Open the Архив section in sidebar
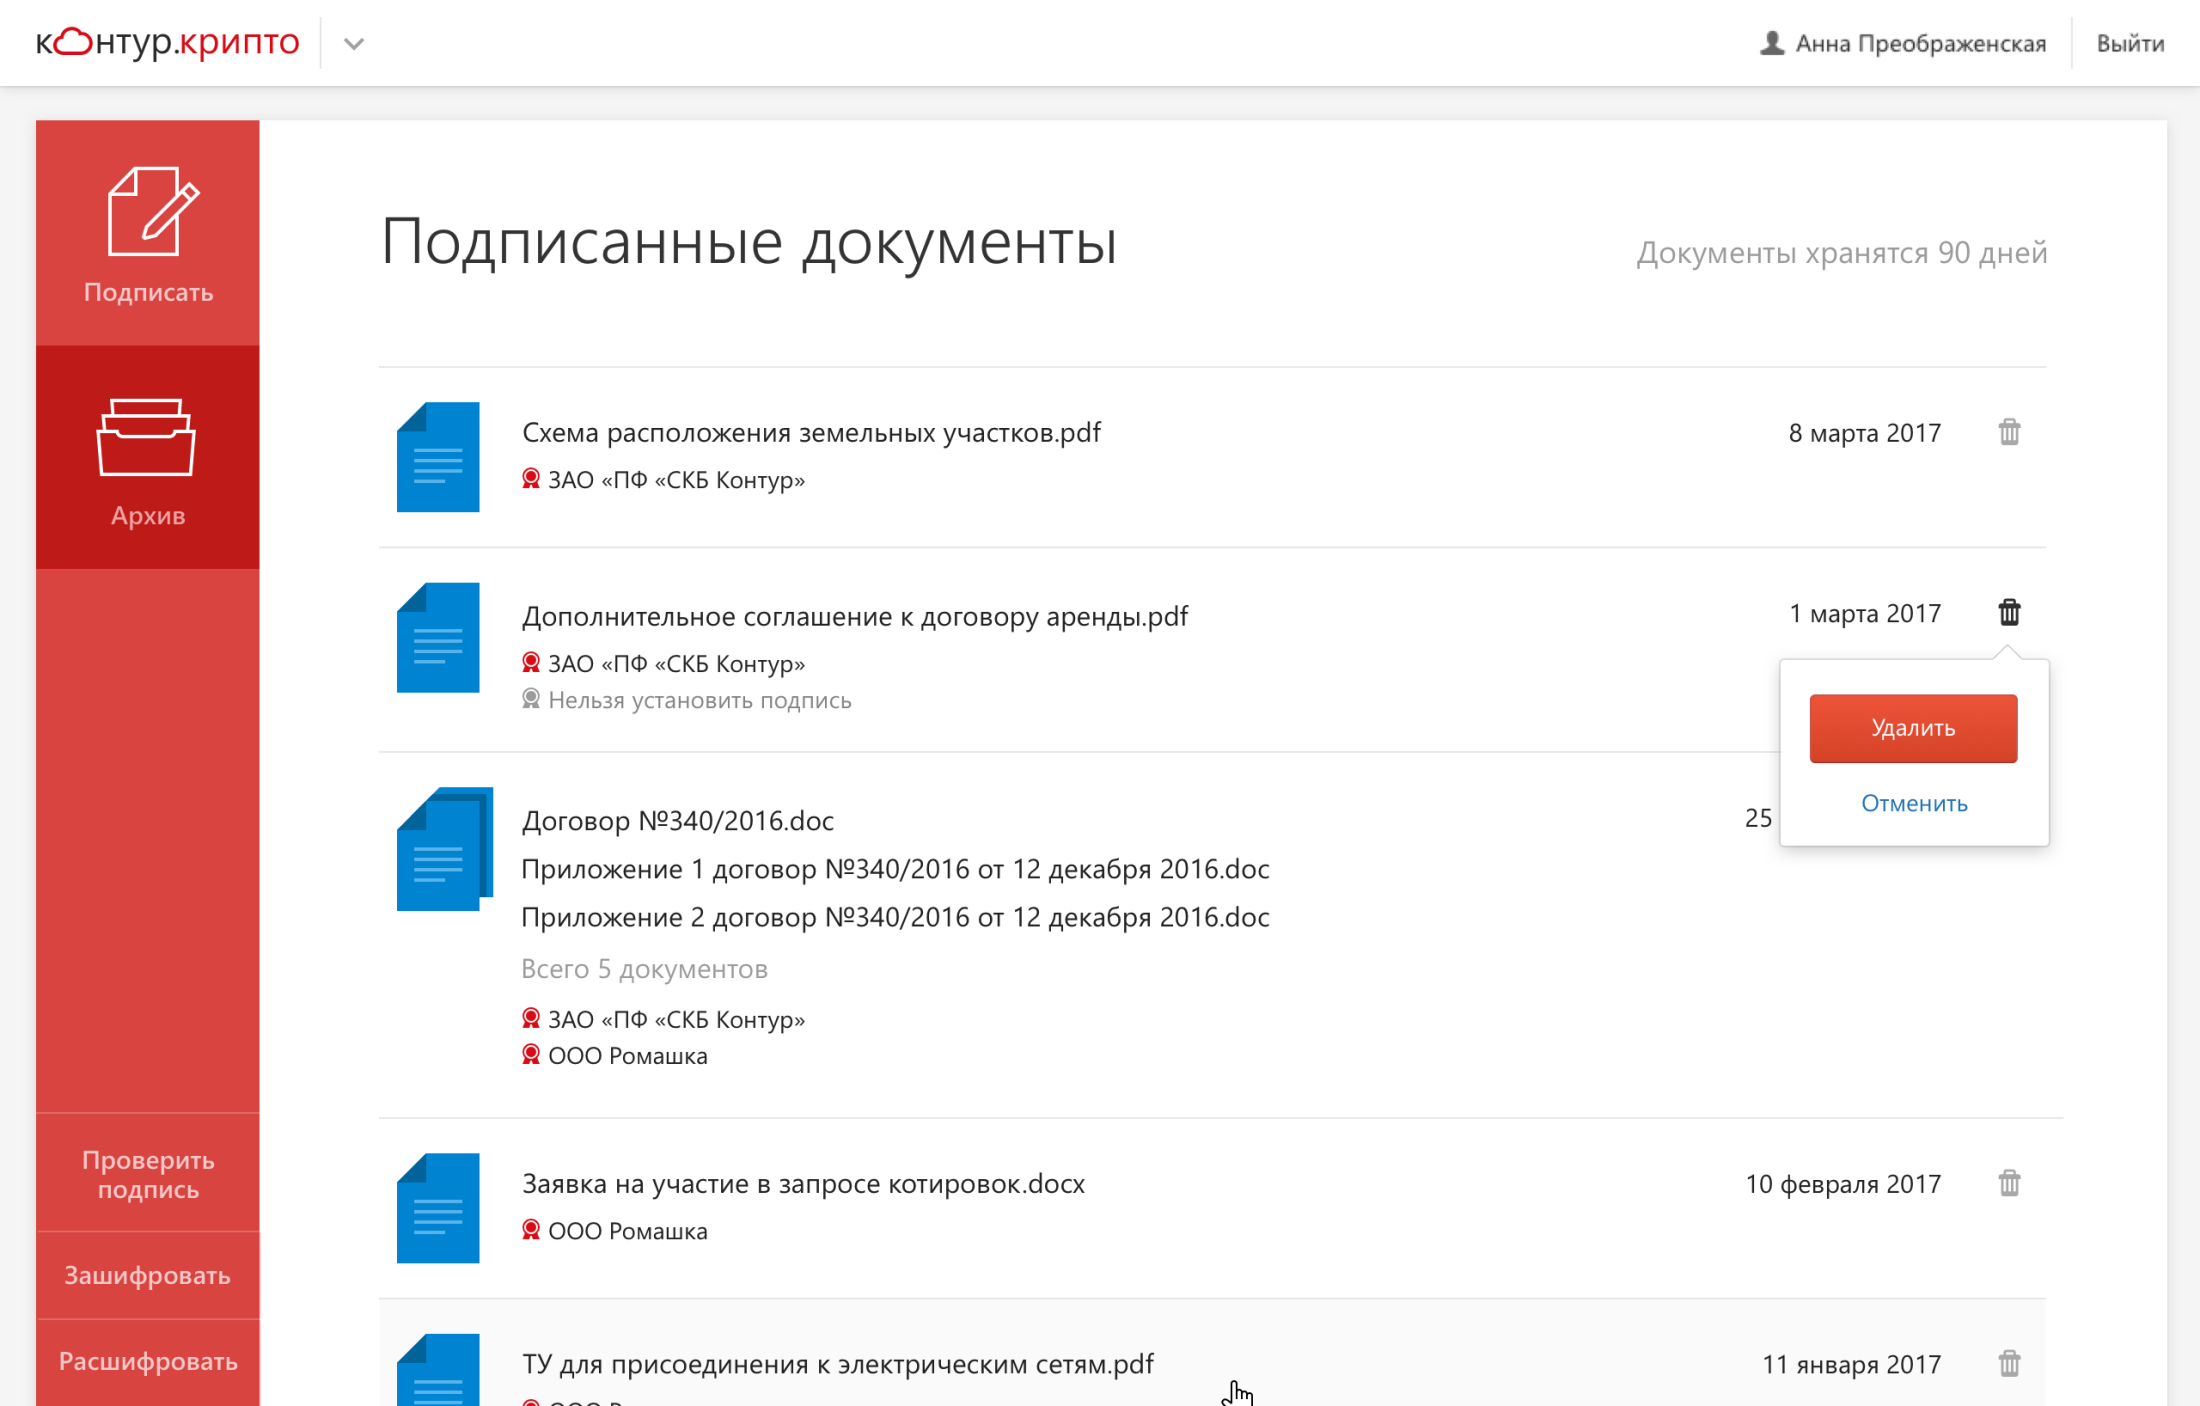This screenshot has height=1406, width=2200. click(147, 458)
